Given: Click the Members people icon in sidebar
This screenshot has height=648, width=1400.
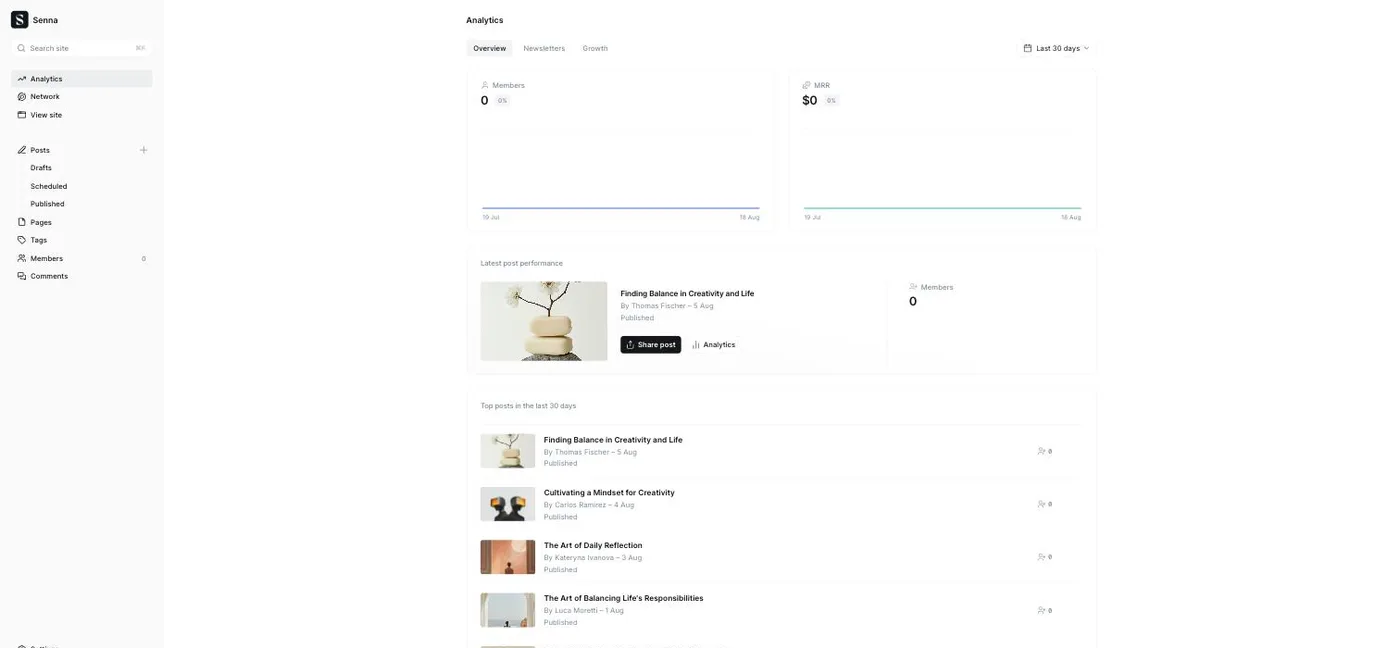Looking at the screenshot, I should click(x=22, y=258).
